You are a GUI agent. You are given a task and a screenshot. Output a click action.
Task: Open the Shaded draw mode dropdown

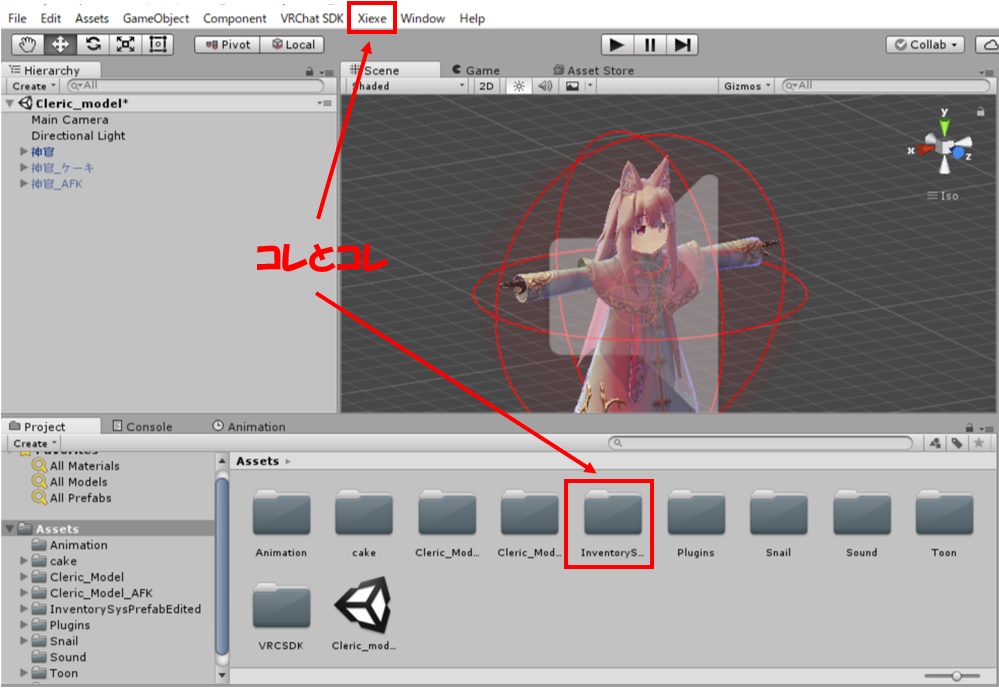point(406,86)
